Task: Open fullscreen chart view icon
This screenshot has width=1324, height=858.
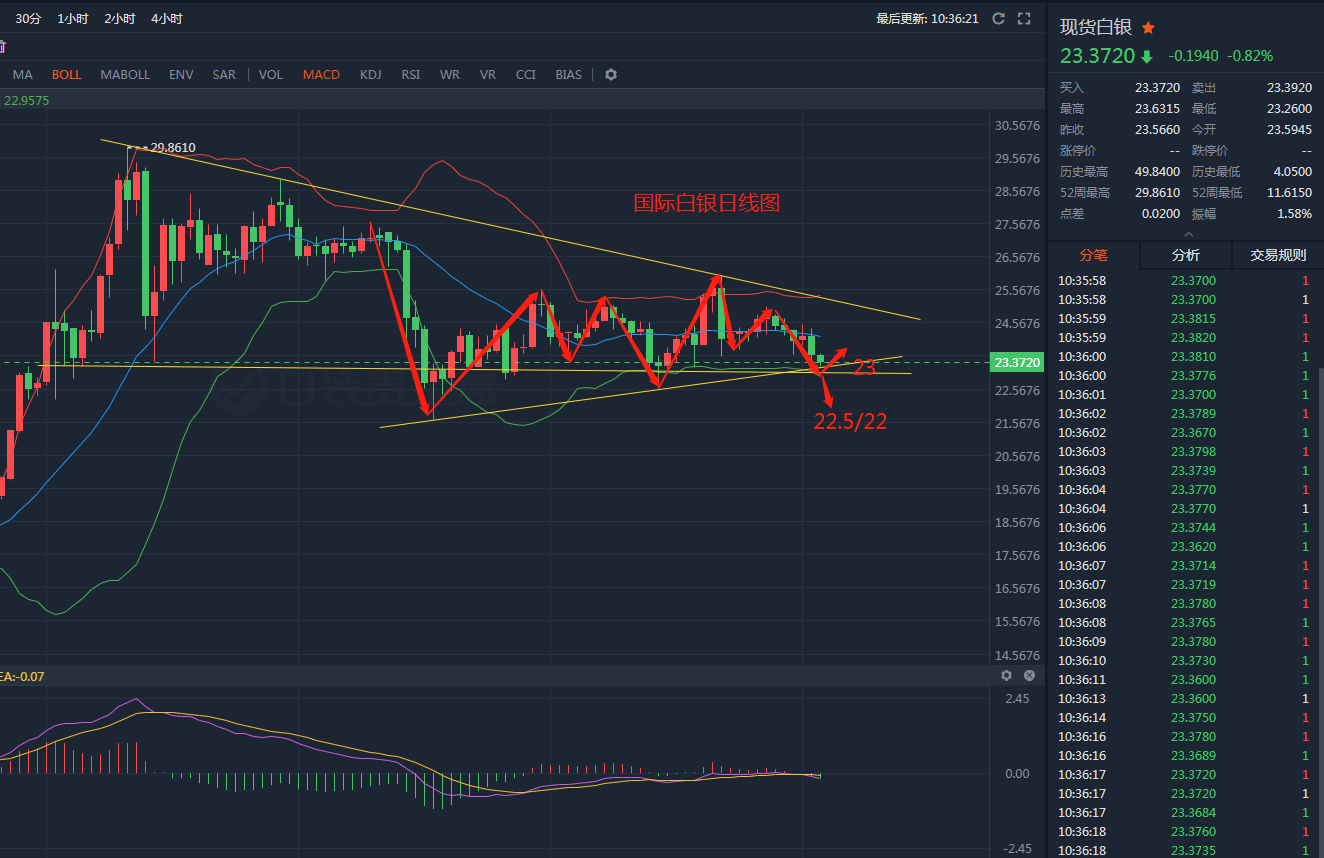Action: click(1023, 18)
